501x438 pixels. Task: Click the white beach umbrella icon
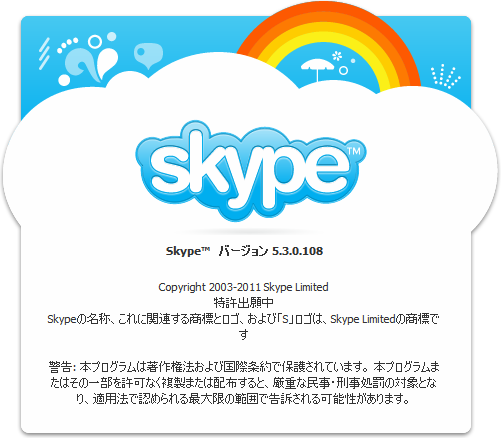tap(317, 69)
